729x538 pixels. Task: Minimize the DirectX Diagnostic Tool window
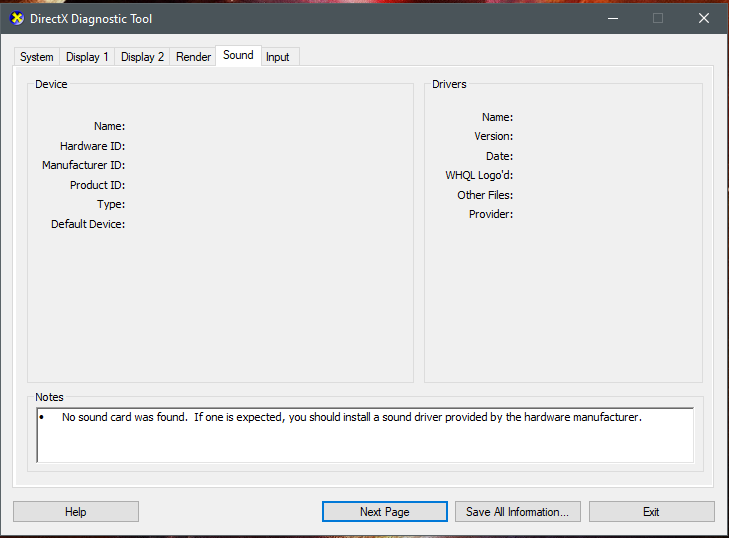(x=613, y=19)
